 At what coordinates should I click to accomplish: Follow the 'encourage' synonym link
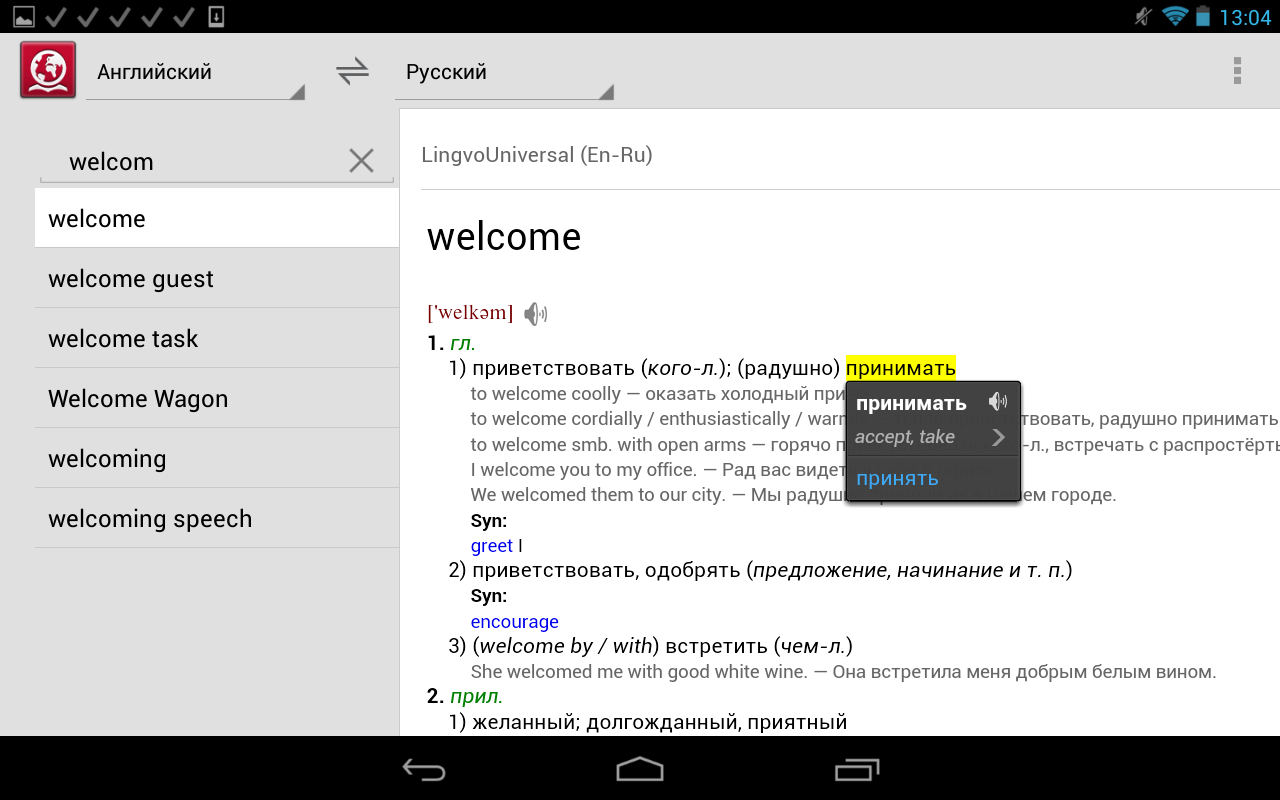(x=514, y=622)
